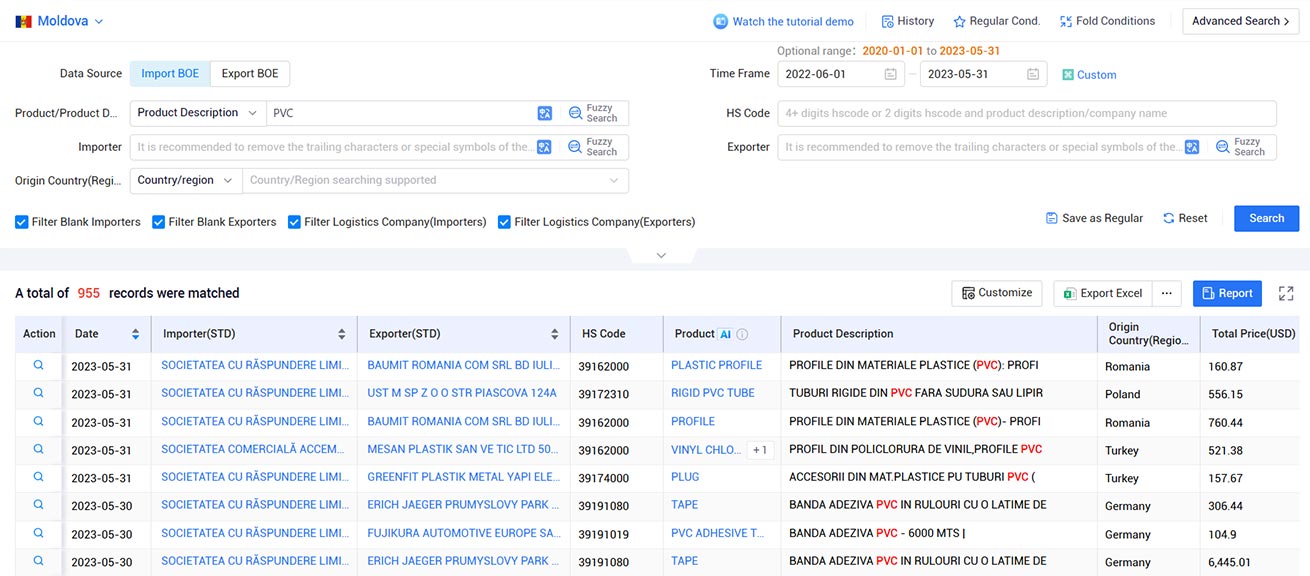Viewport: 1310px width, 576px height.
Task: Open search History
Action: point(907,21)
